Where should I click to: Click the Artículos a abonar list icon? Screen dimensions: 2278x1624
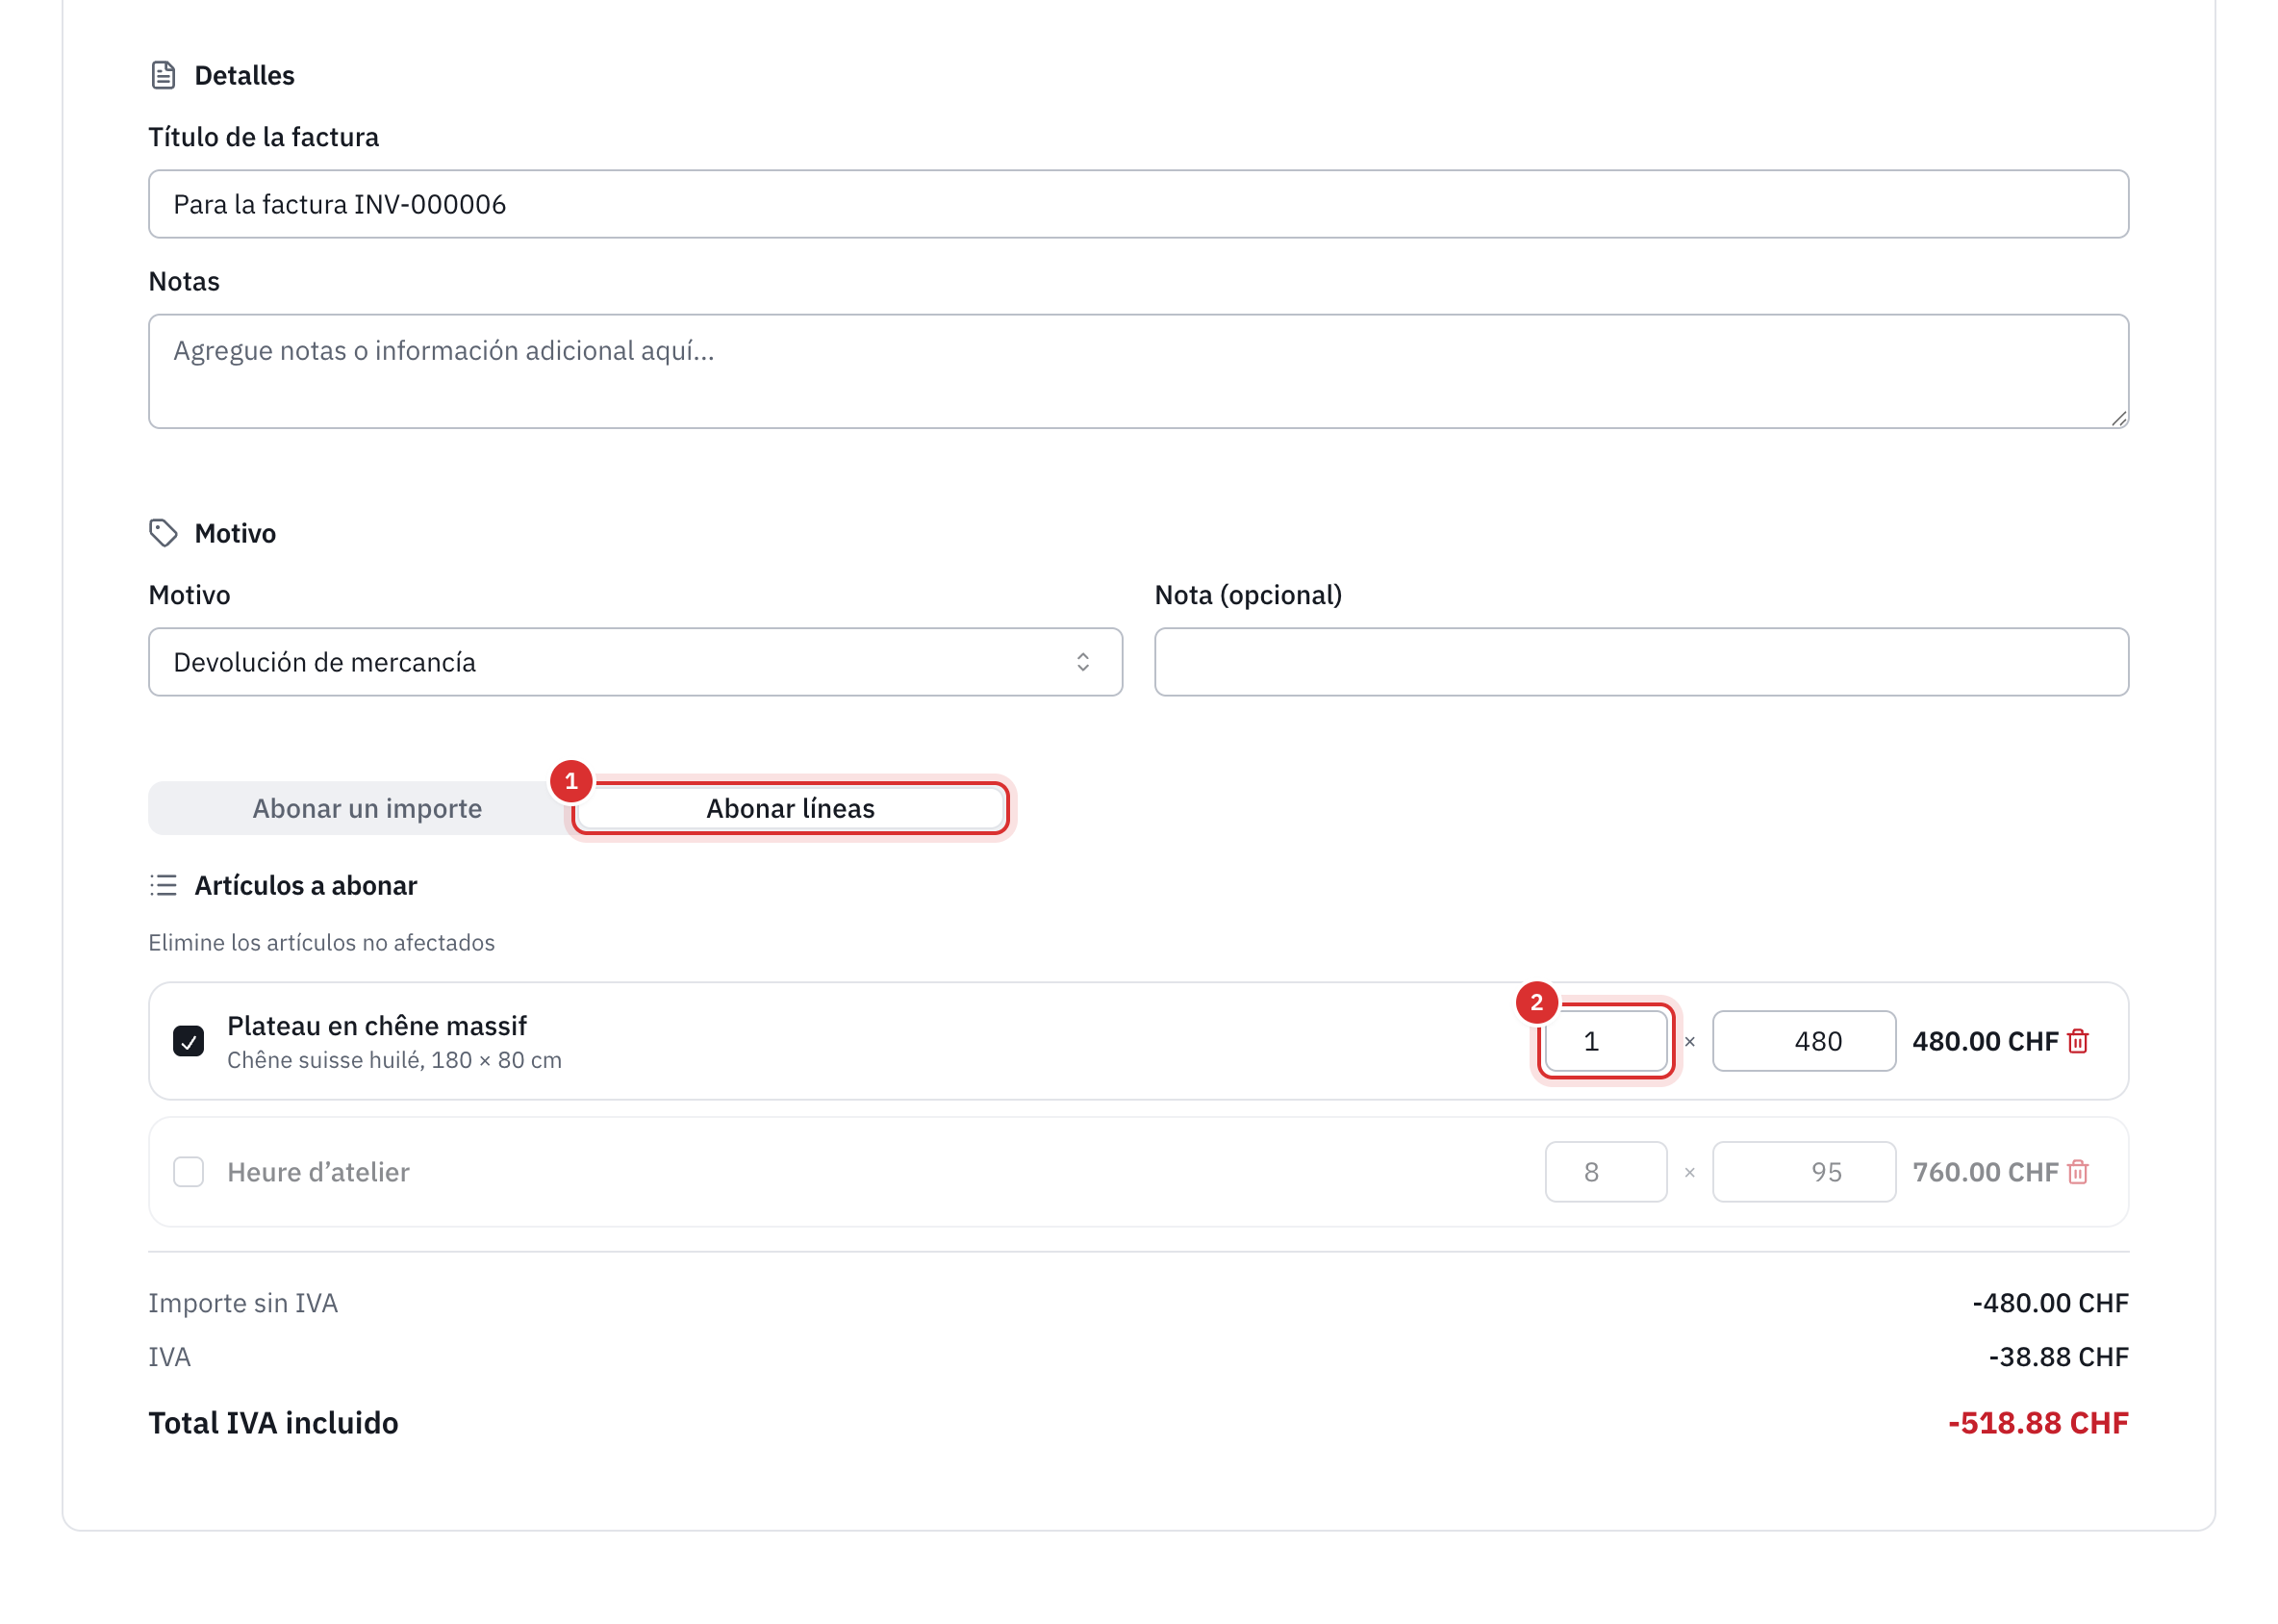pyautogui.click(x=163, y=885)
